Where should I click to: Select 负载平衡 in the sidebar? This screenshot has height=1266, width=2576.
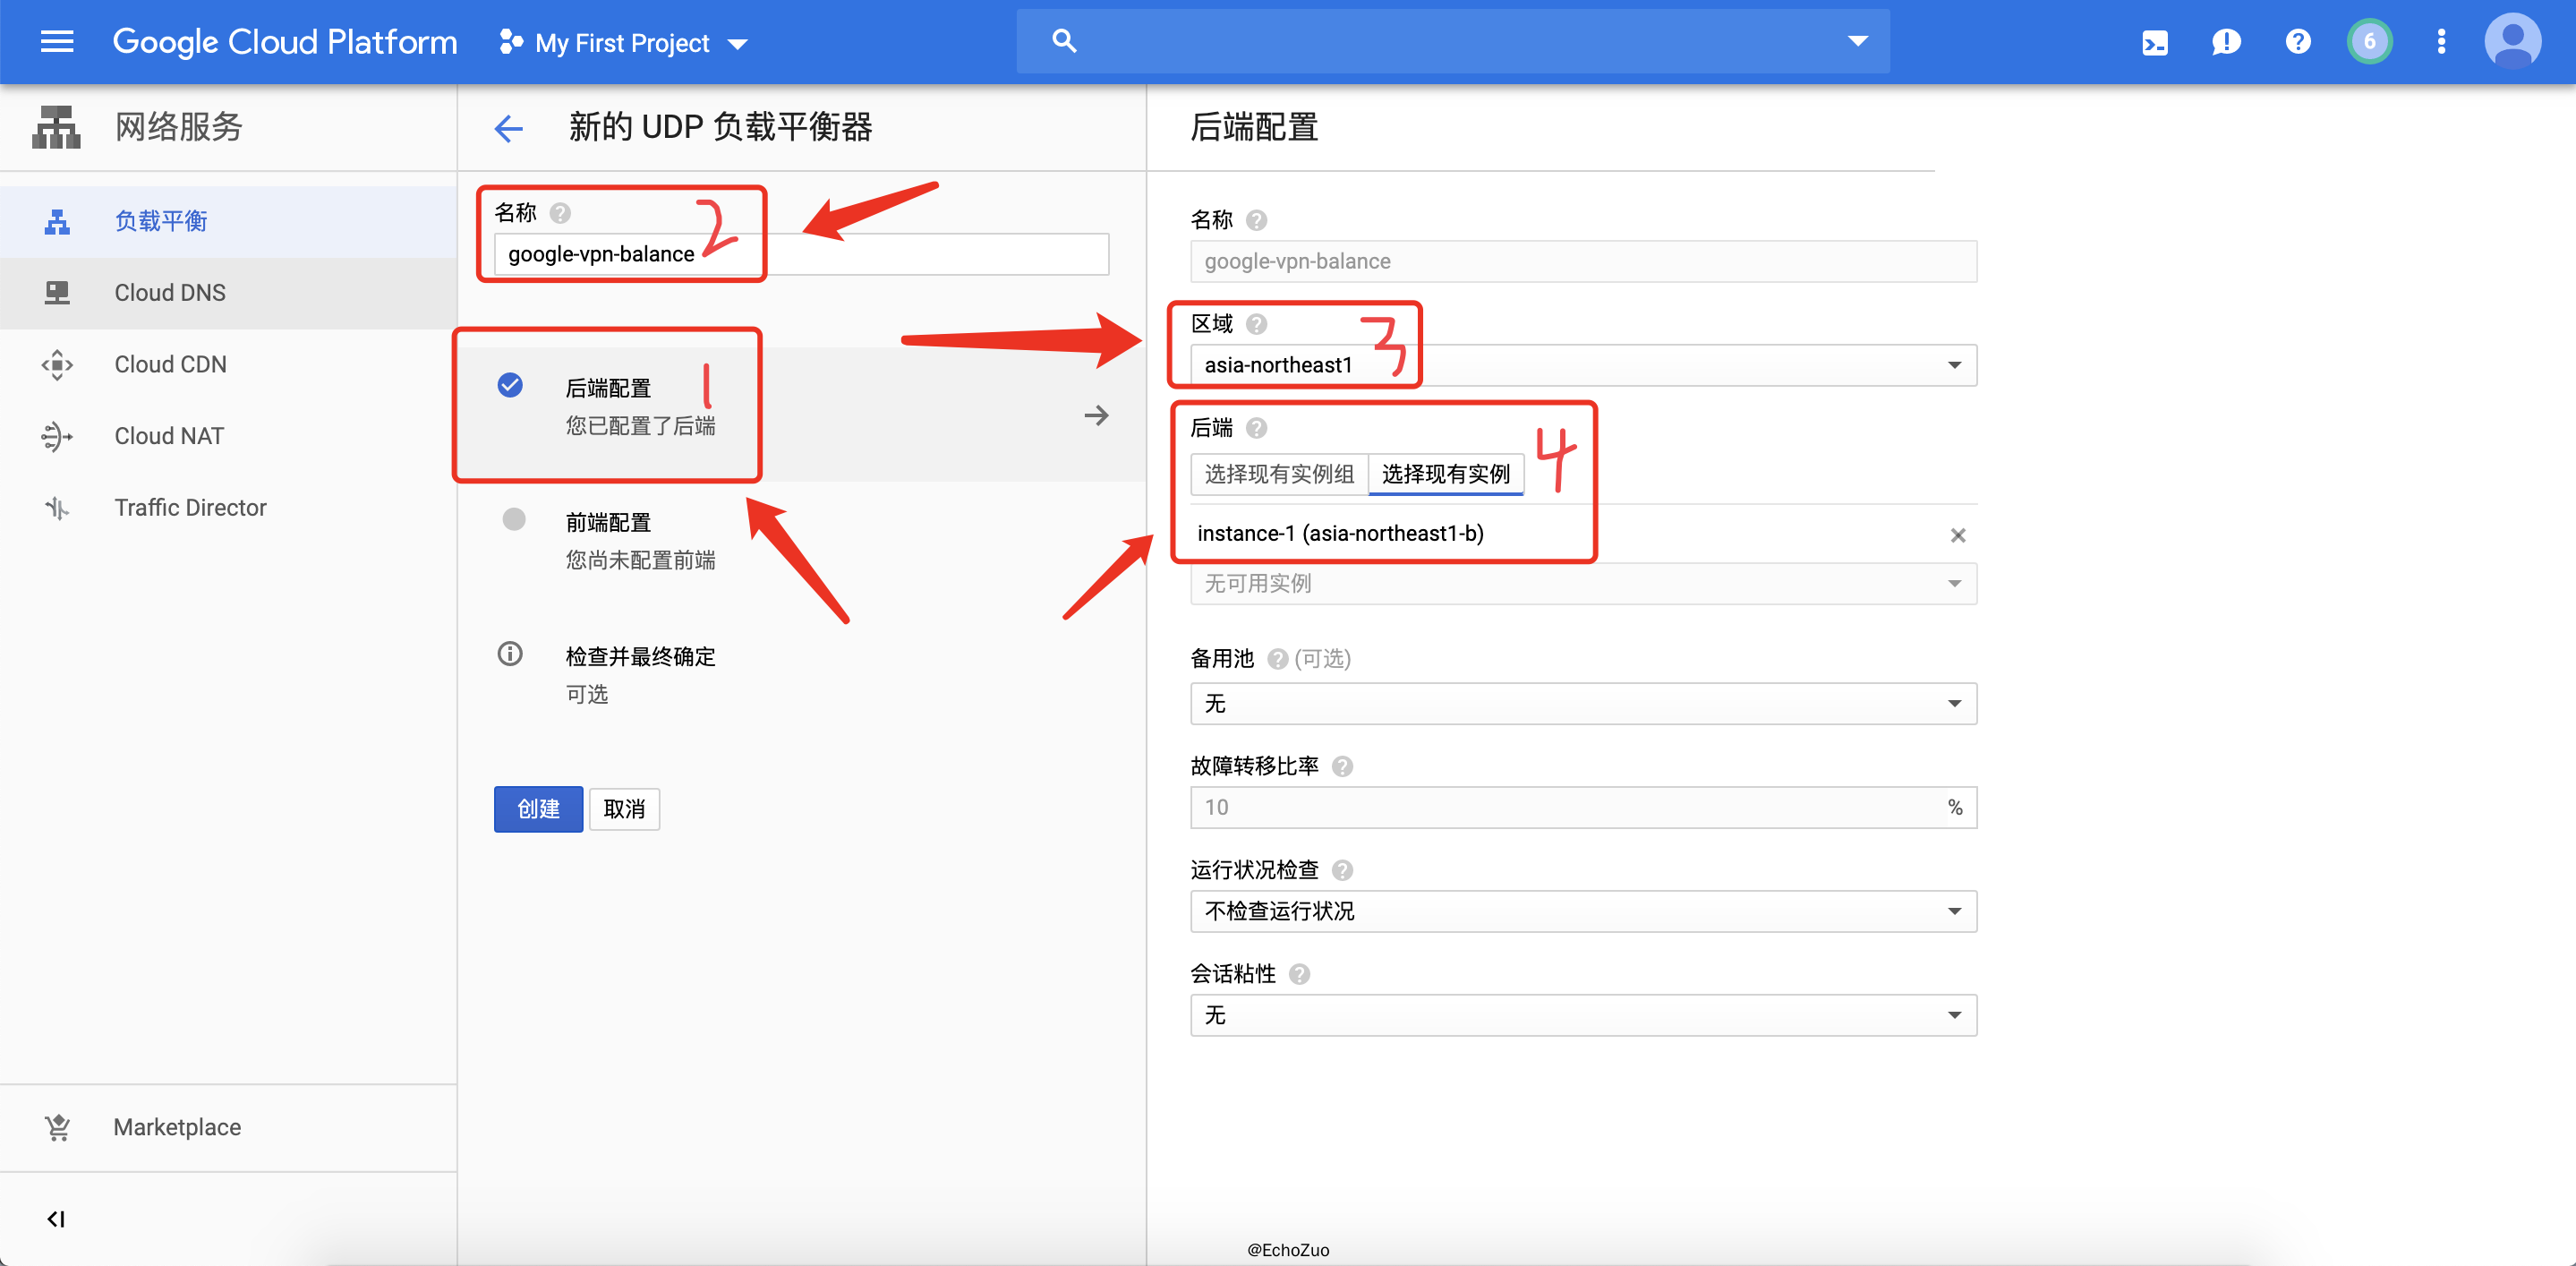[228, 221]
